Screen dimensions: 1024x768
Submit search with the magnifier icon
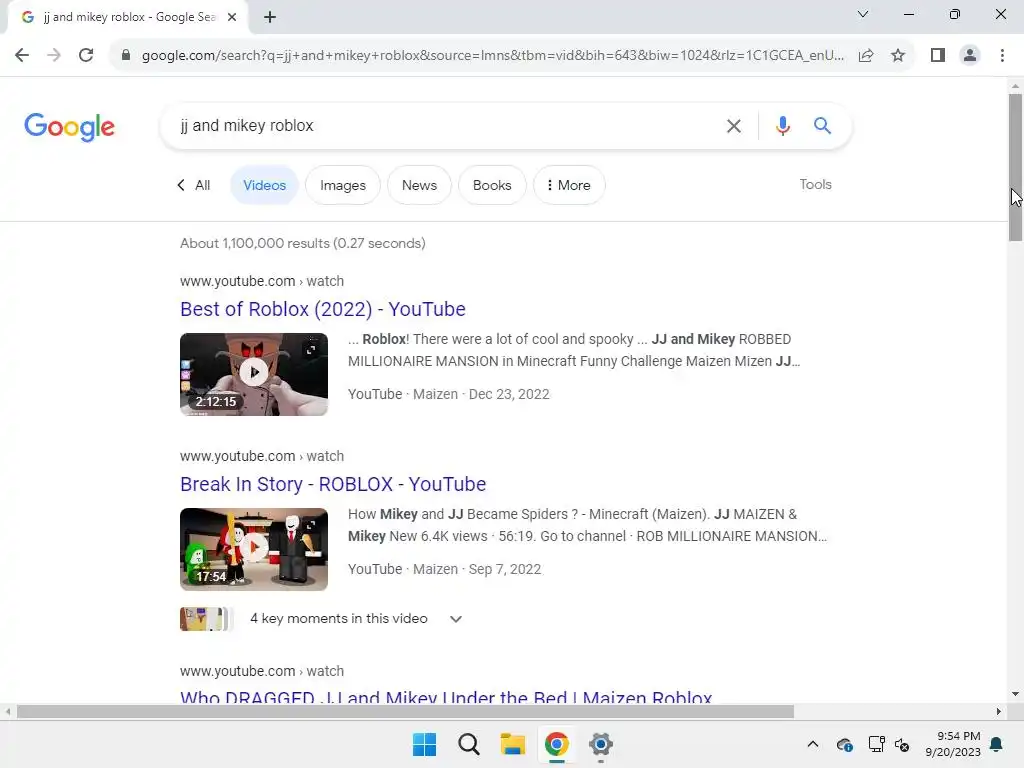pos(822,125)
